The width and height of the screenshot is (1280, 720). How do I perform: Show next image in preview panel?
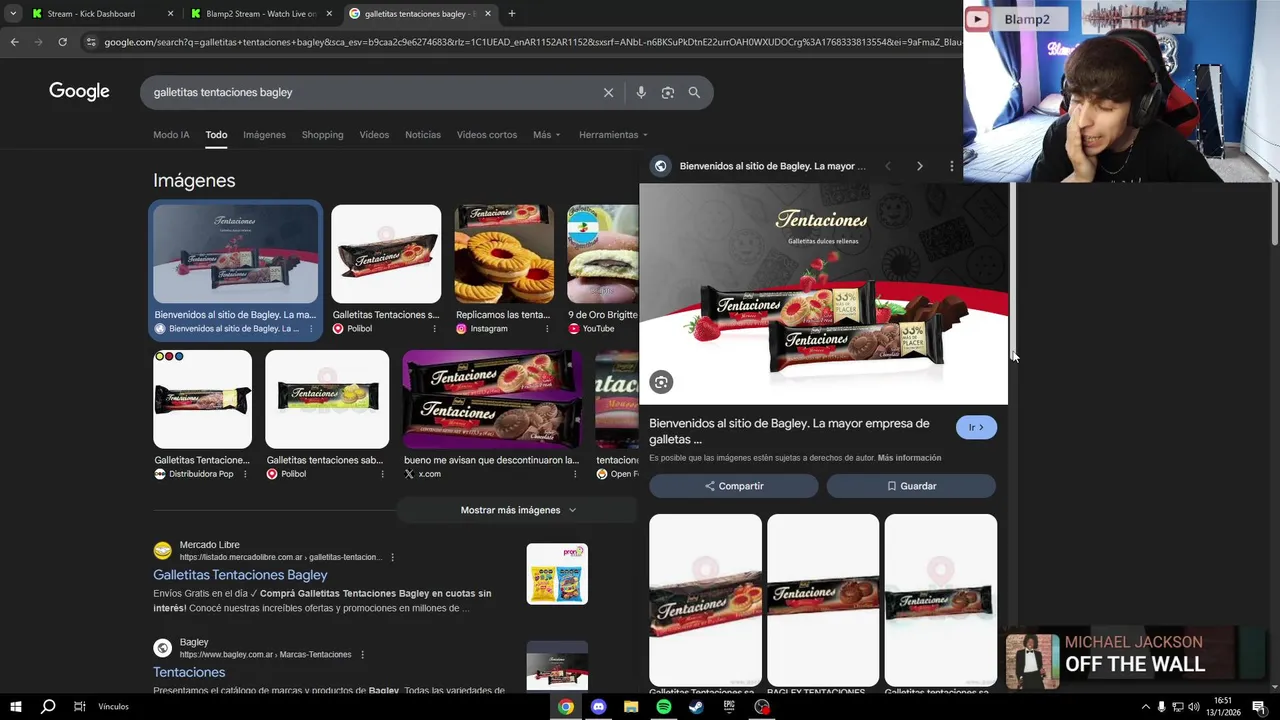point(920,166)
